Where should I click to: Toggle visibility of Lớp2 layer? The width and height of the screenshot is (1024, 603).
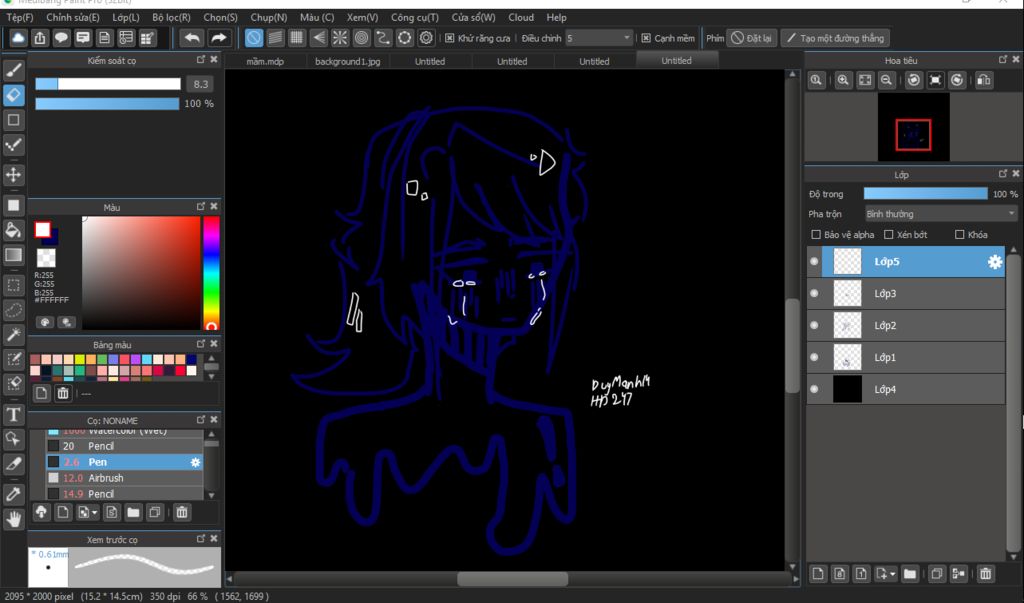tap(814, 325)
